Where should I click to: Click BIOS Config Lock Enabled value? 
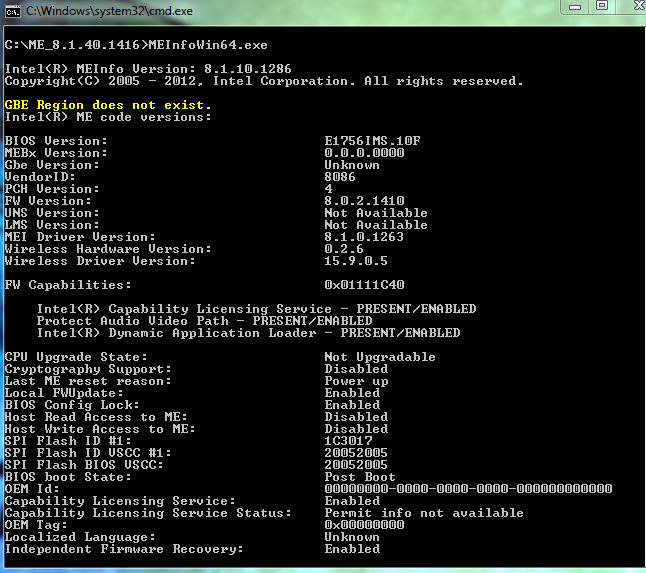pos(352,405)
